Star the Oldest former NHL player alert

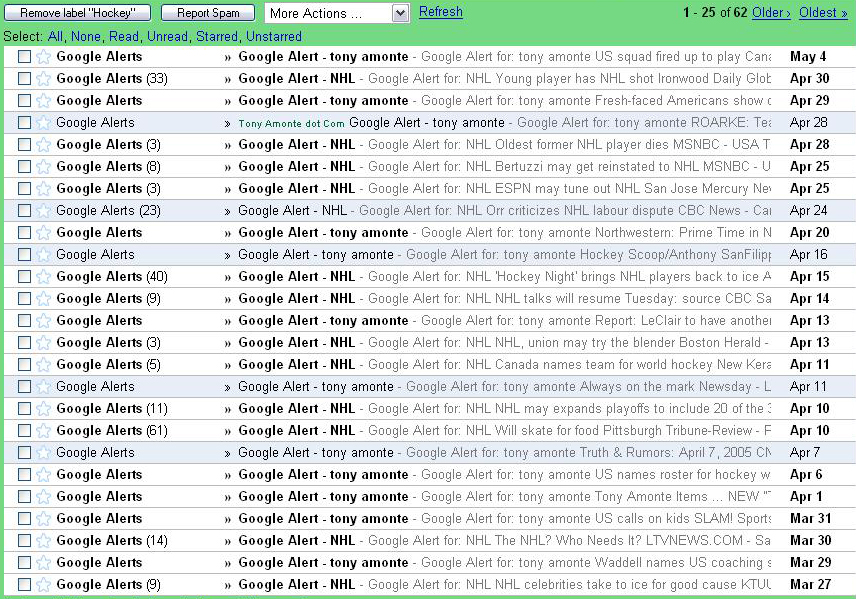(x=43, y=145)
